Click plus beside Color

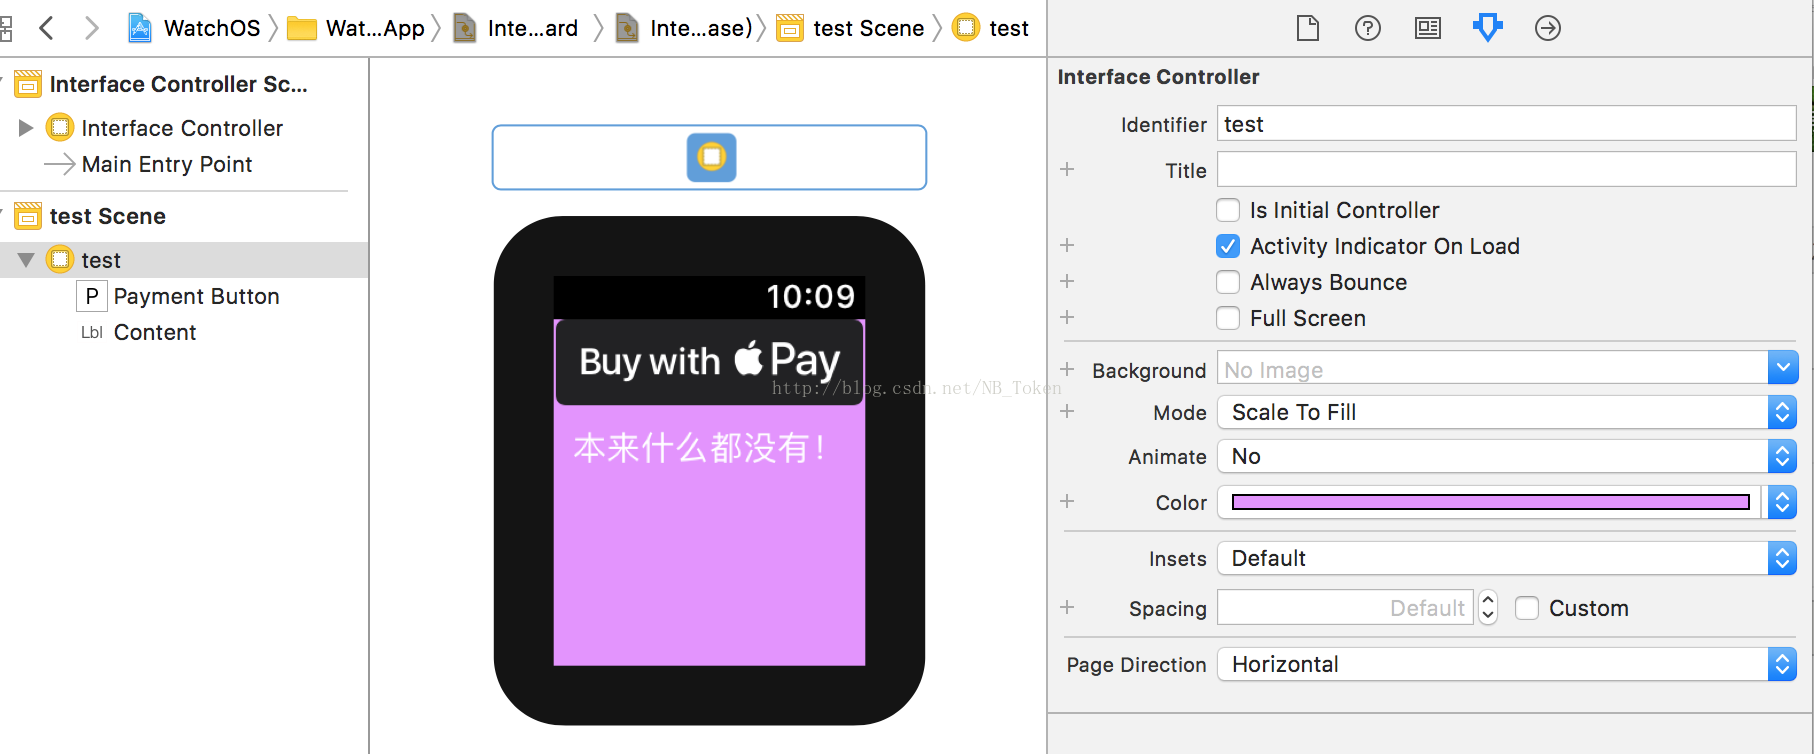(x=1067, y=501)
